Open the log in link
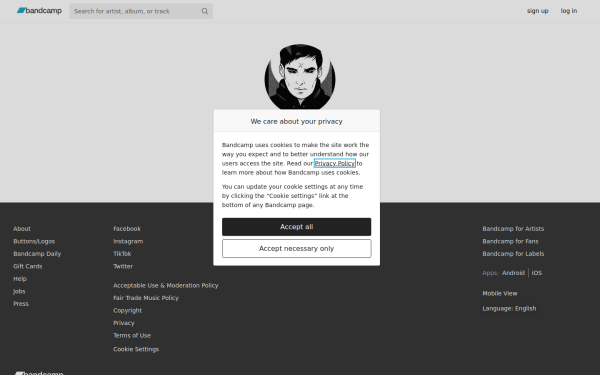Viewport: 600px width, 375px height. [x=569, y=11]
